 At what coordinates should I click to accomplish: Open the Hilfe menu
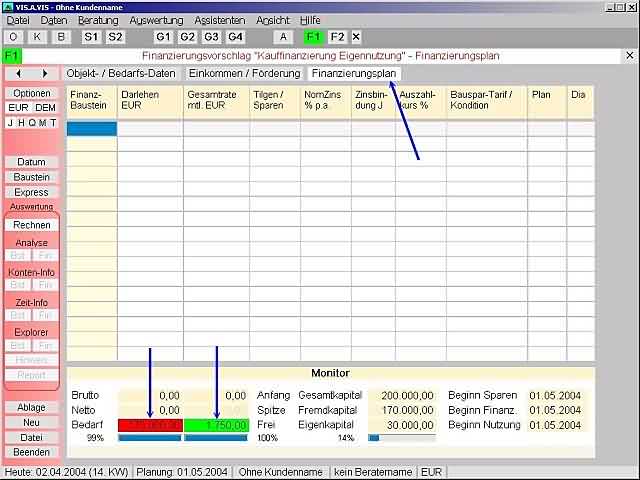pos(310,20)
